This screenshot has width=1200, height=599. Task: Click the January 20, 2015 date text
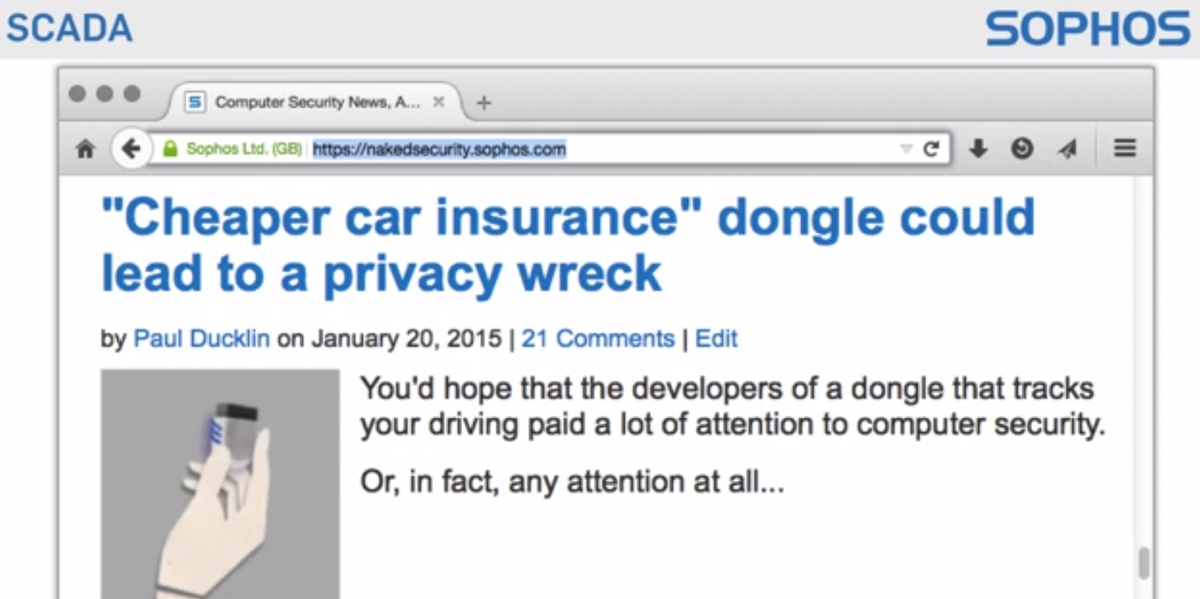pyautogui.click(x=406, y=339)
